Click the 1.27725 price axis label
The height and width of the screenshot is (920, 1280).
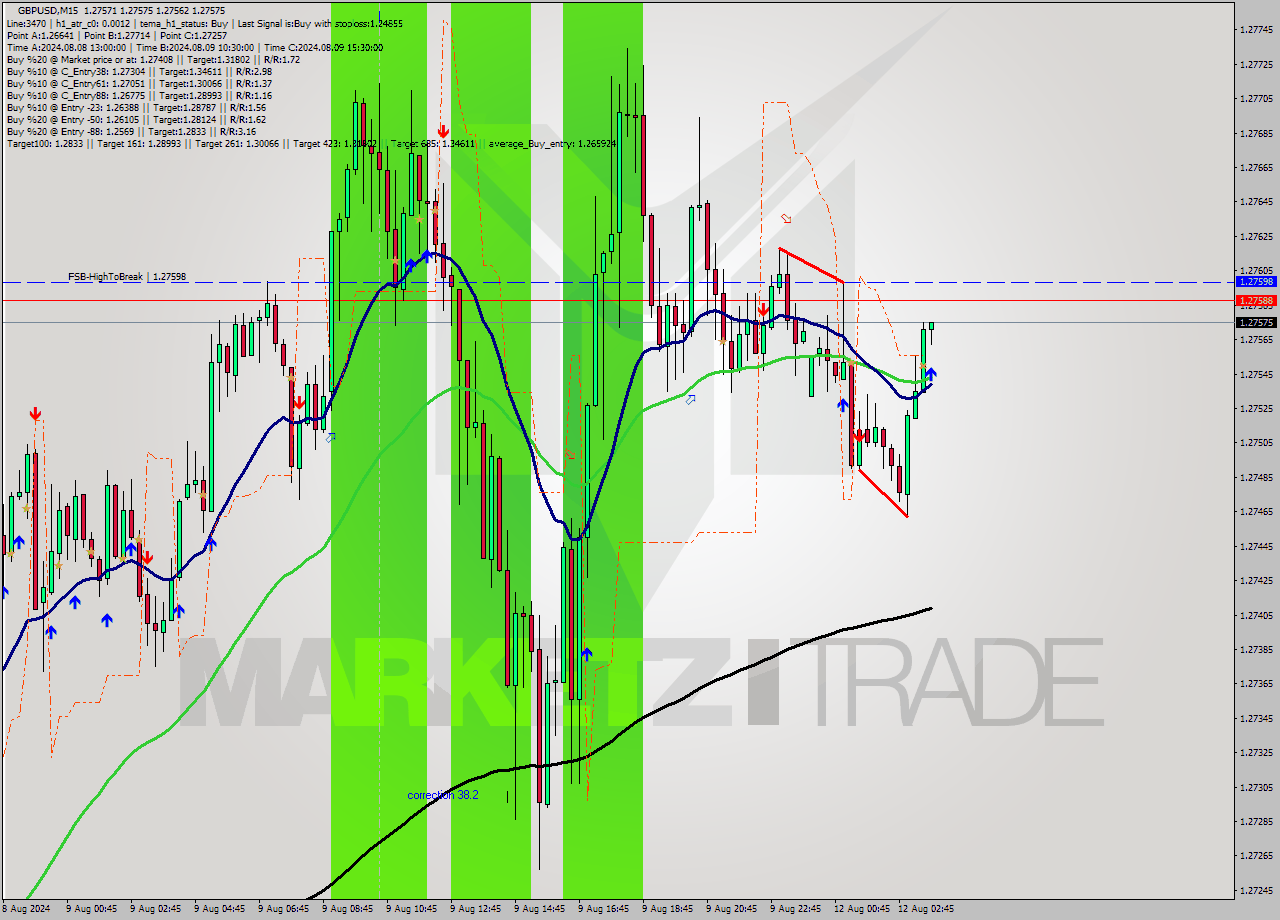tap(1256, 64)
